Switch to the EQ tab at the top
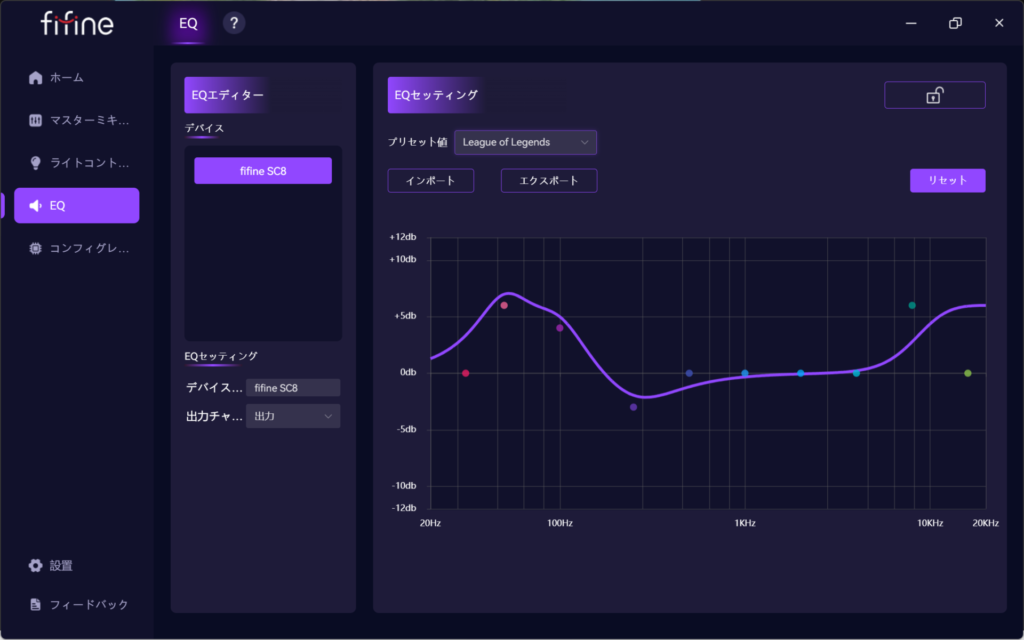 (187, 24)
